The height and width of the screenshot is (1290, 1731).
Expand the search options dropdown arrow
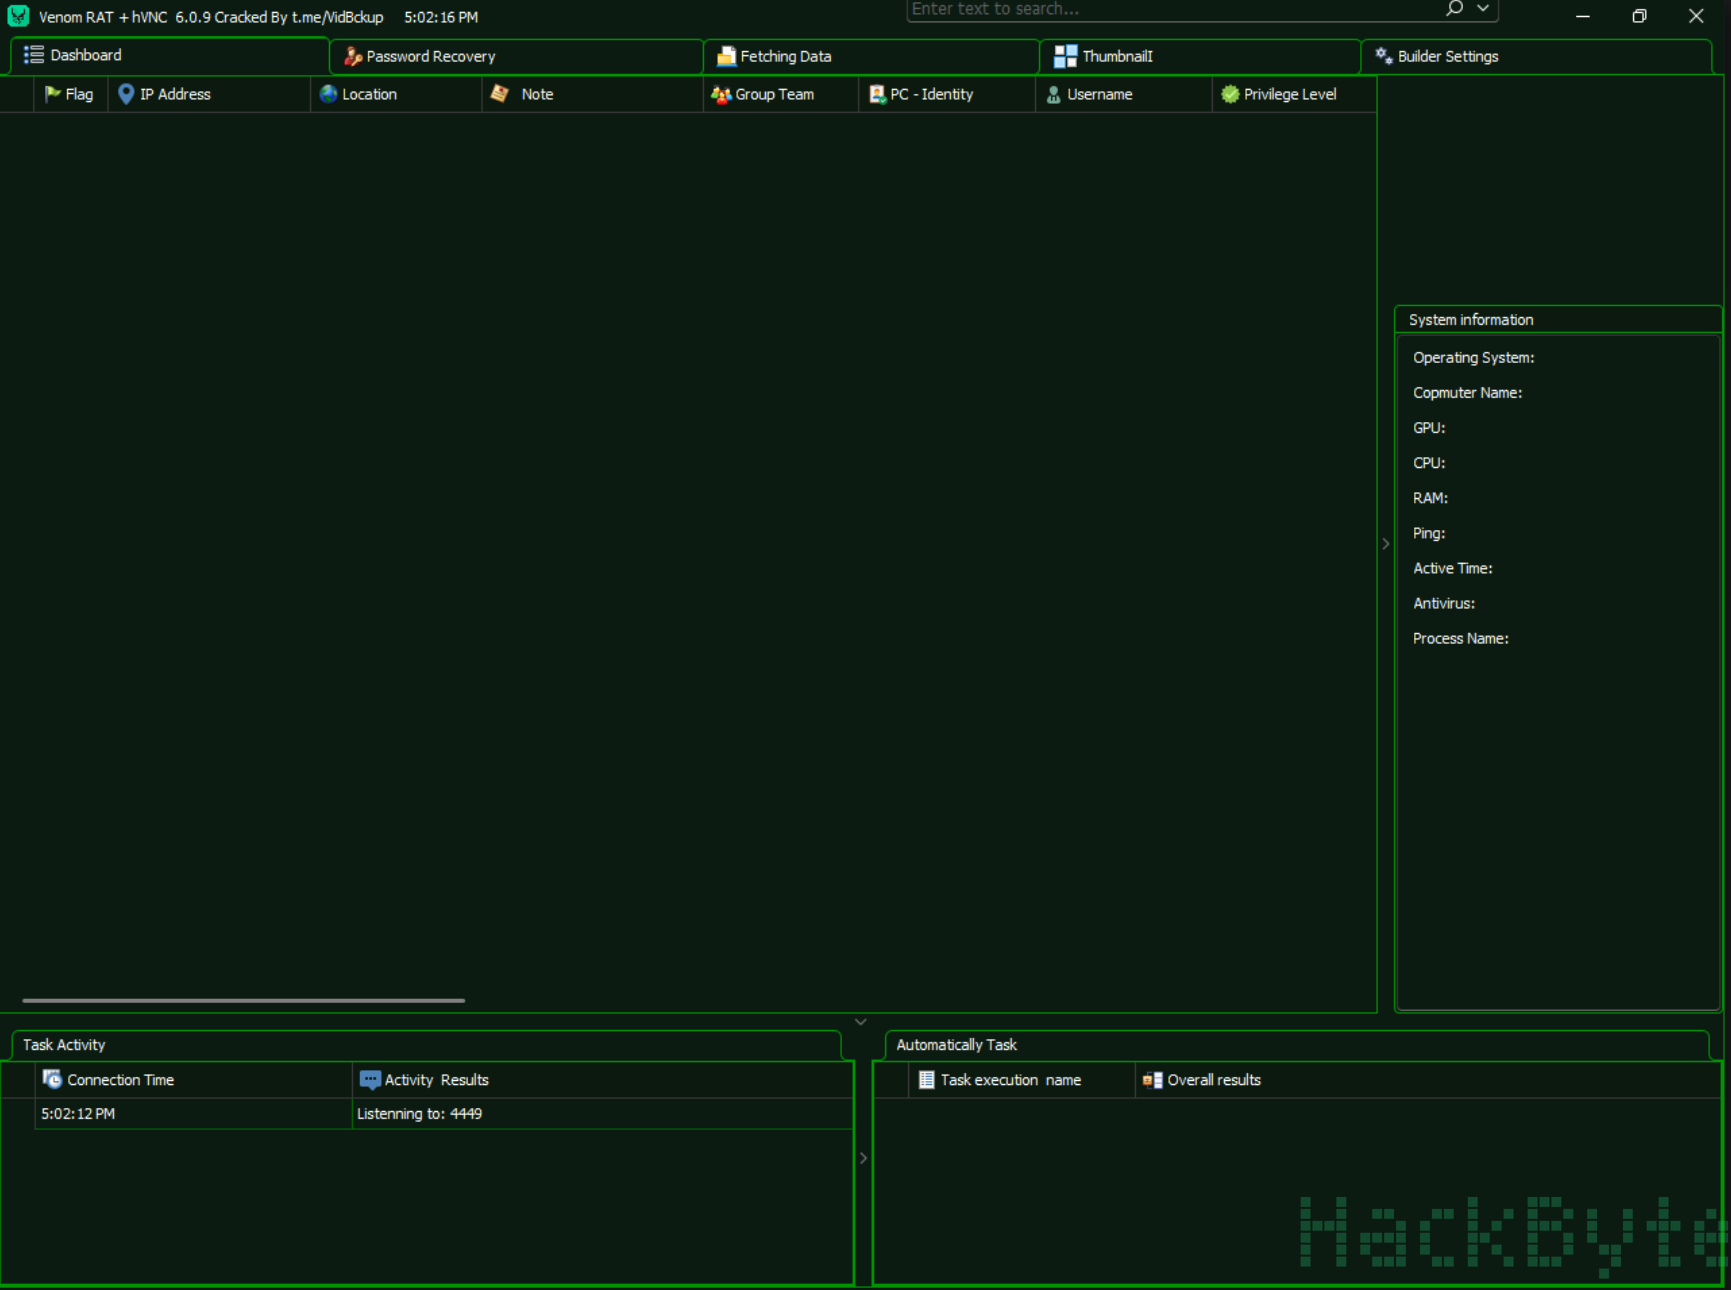[x=1483, y=9]
